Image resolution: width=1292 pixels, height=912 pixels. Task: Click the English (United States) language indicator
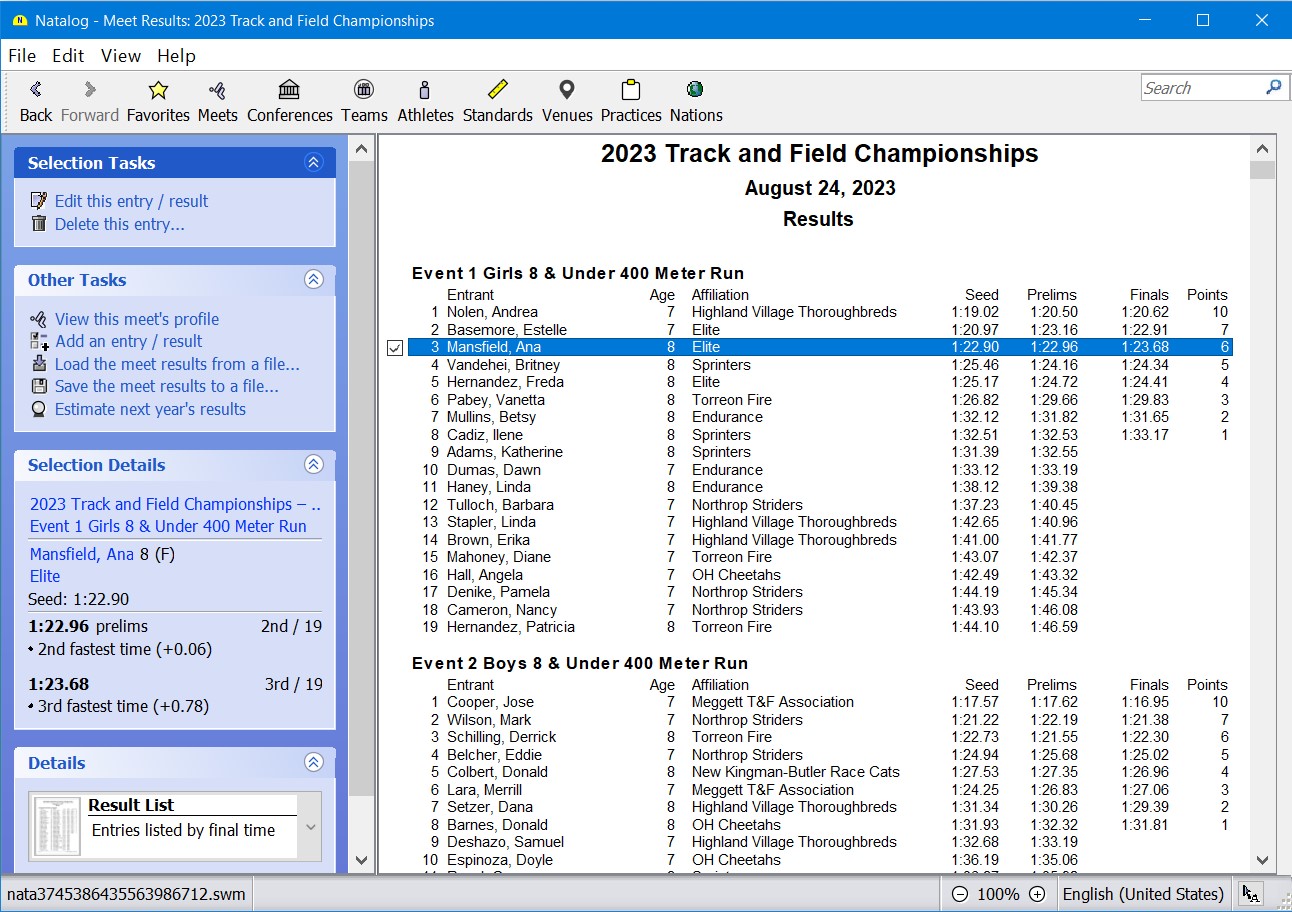pos(1142,894)
